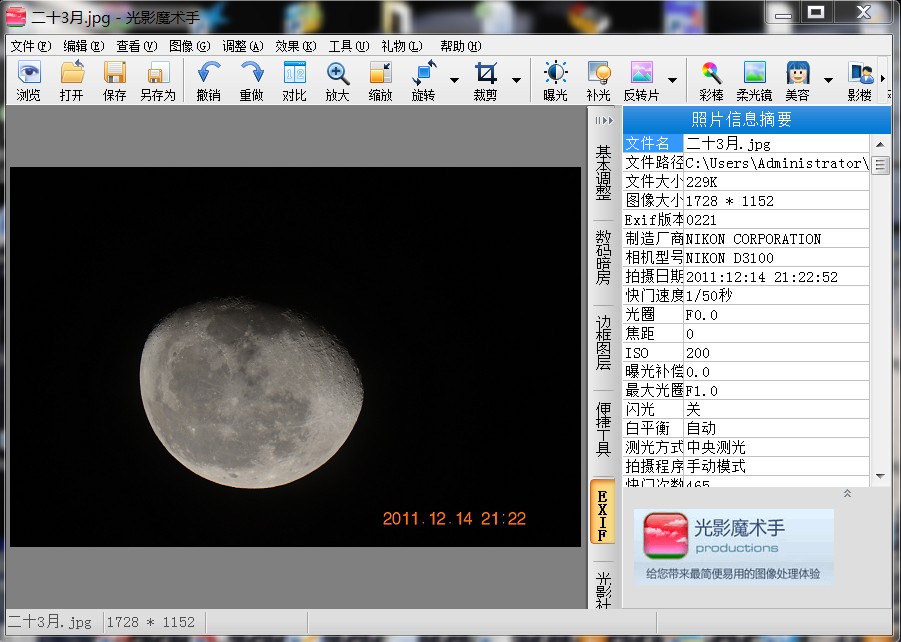Switch to 边框图层 sidebar tab

[603, 342]
